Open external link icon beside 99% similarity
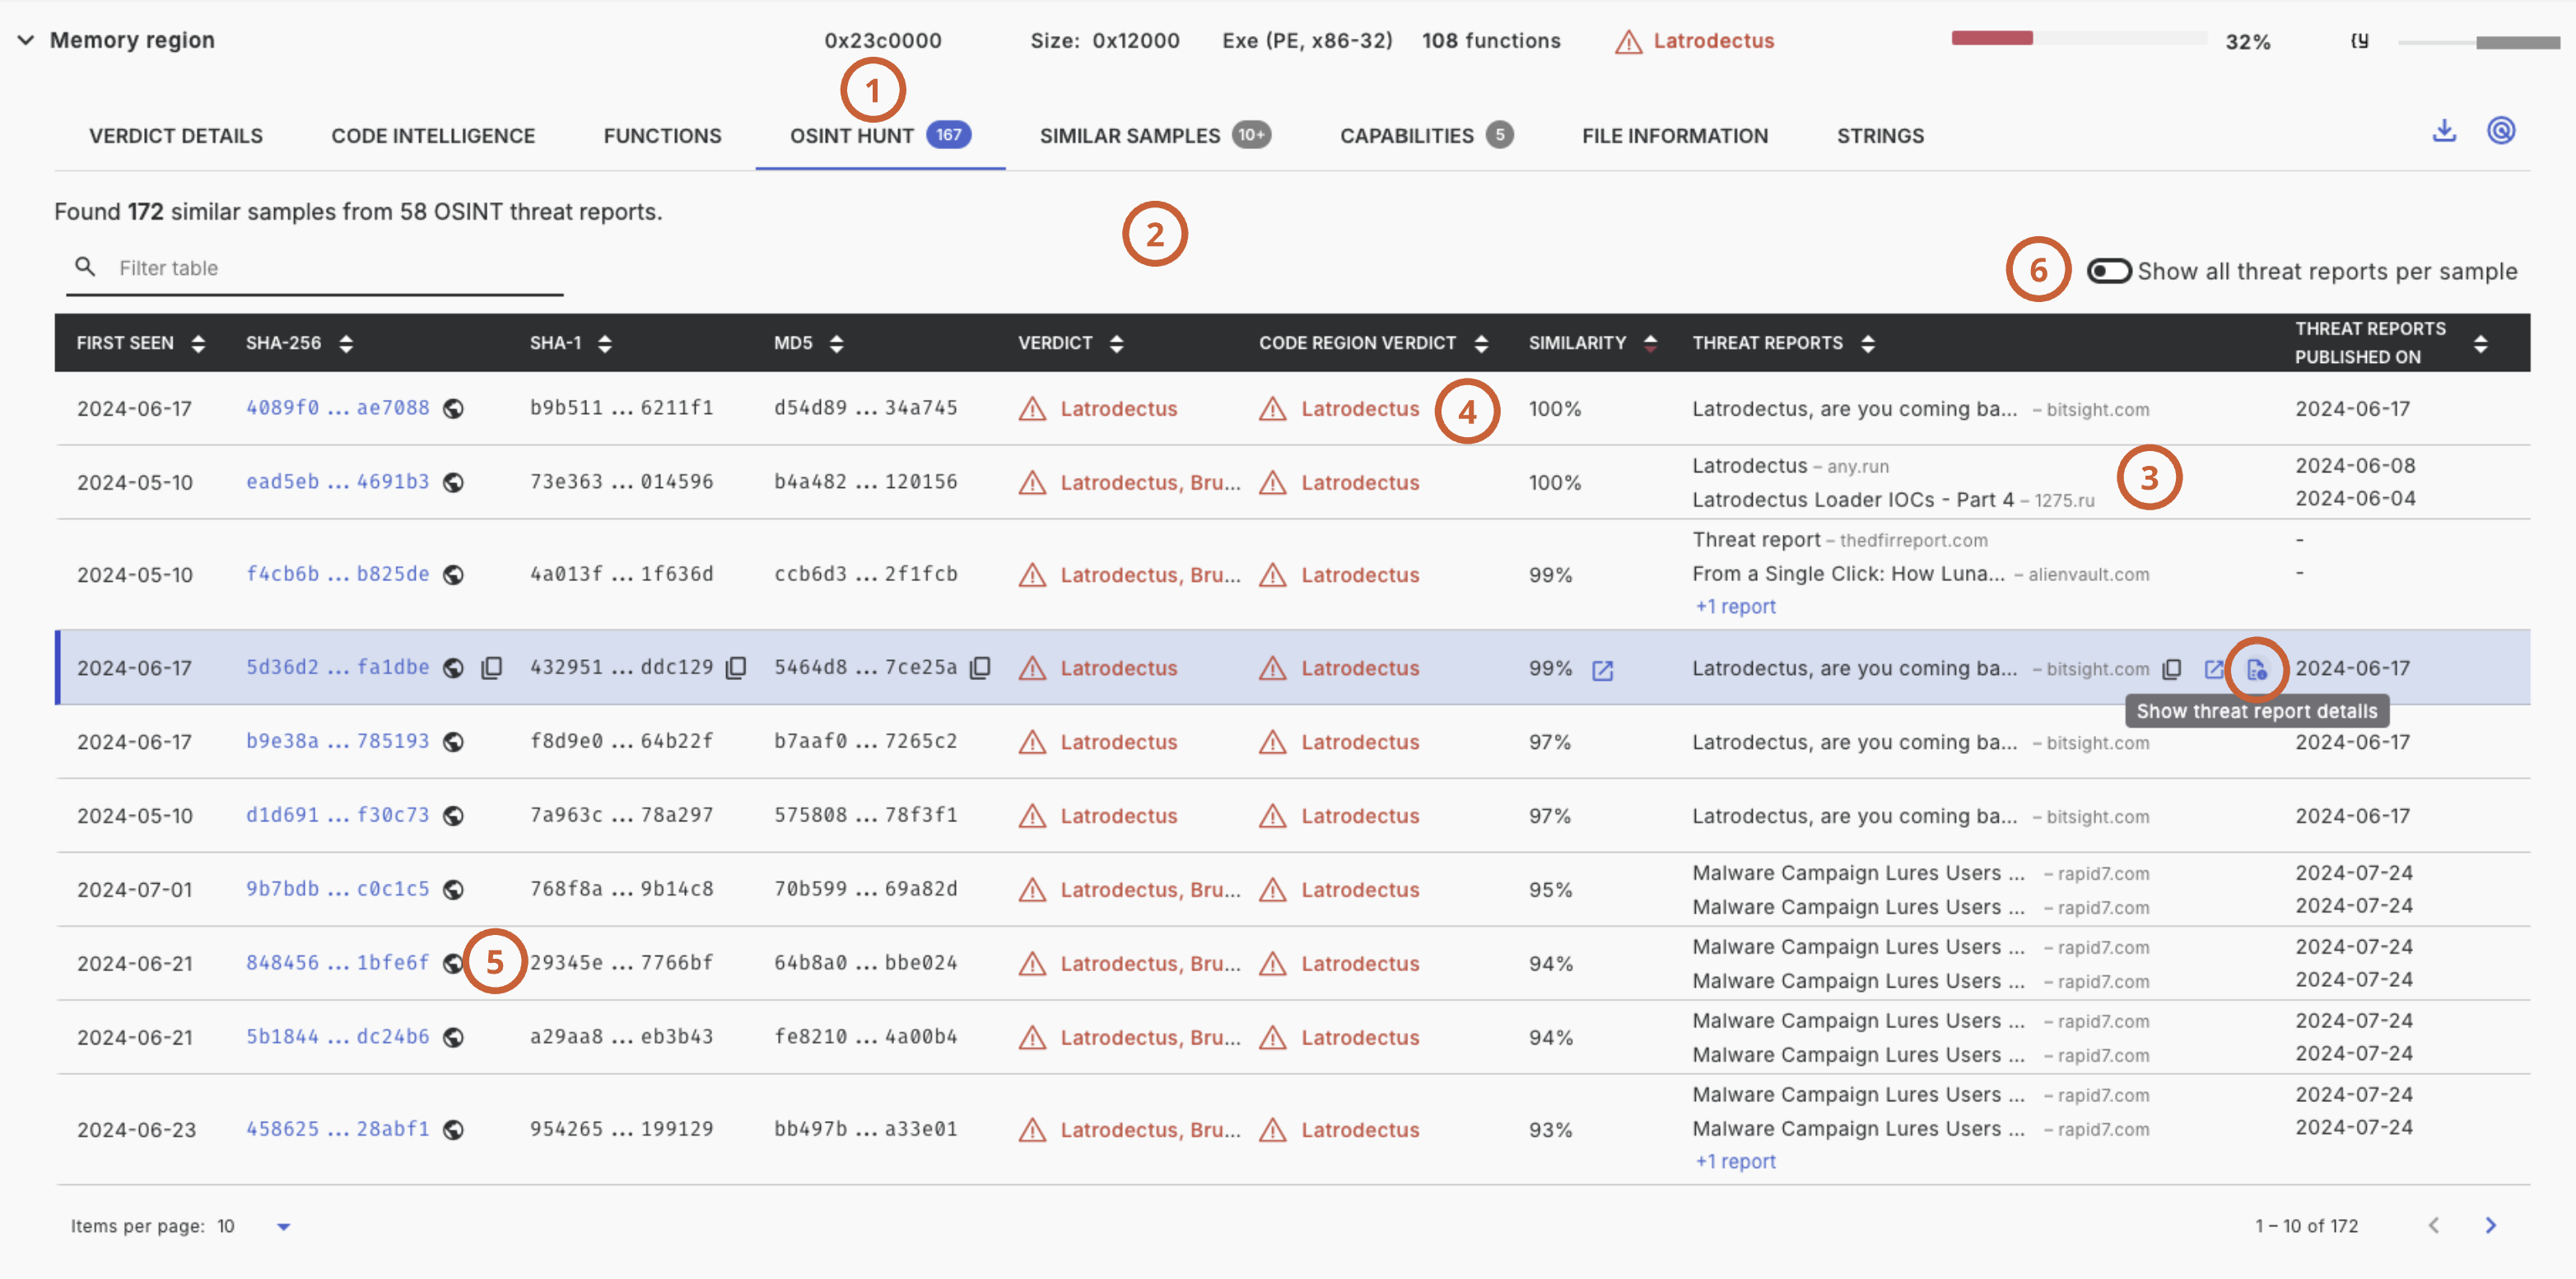2576x1279 pixels. pyautogui.click(x=1602, y=670)
